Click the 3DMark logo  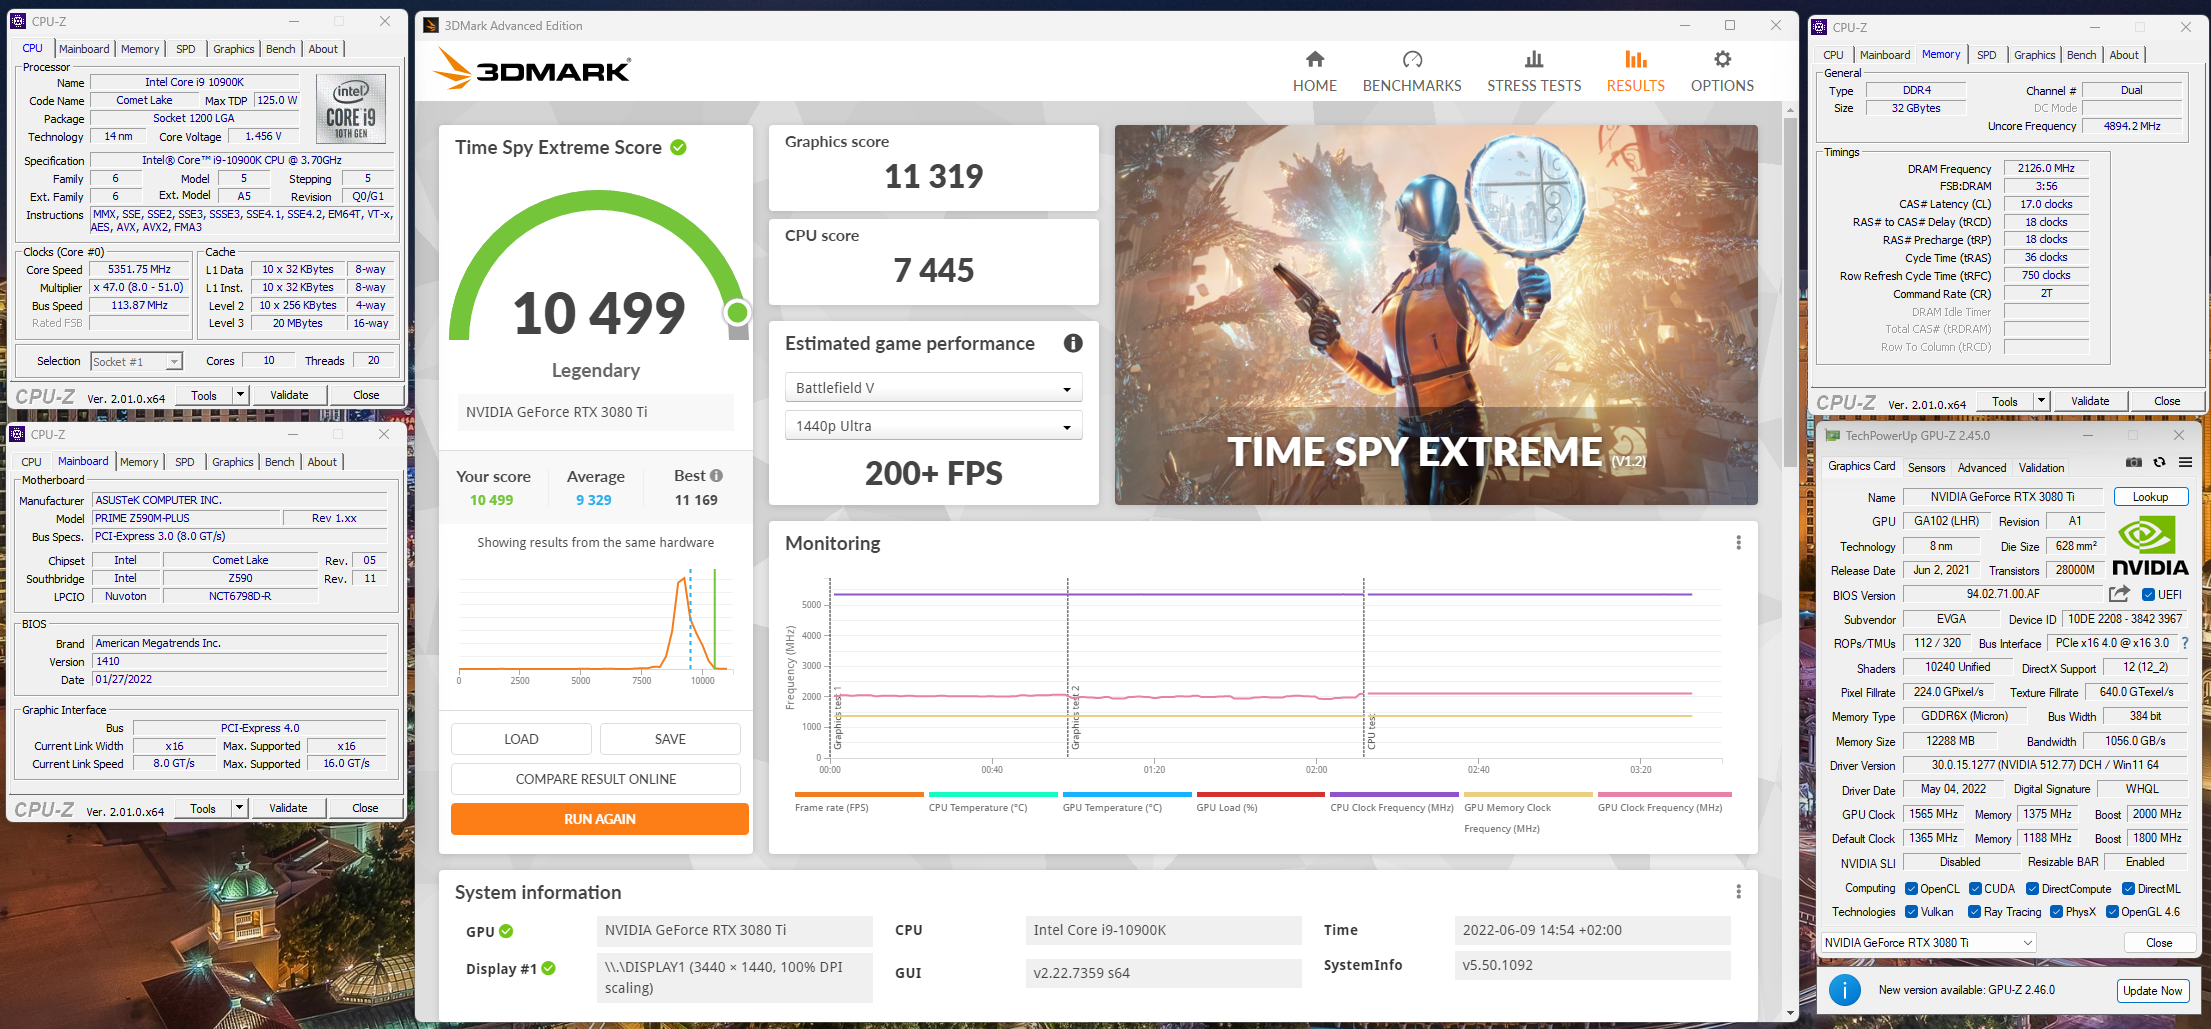click(532, 70)
